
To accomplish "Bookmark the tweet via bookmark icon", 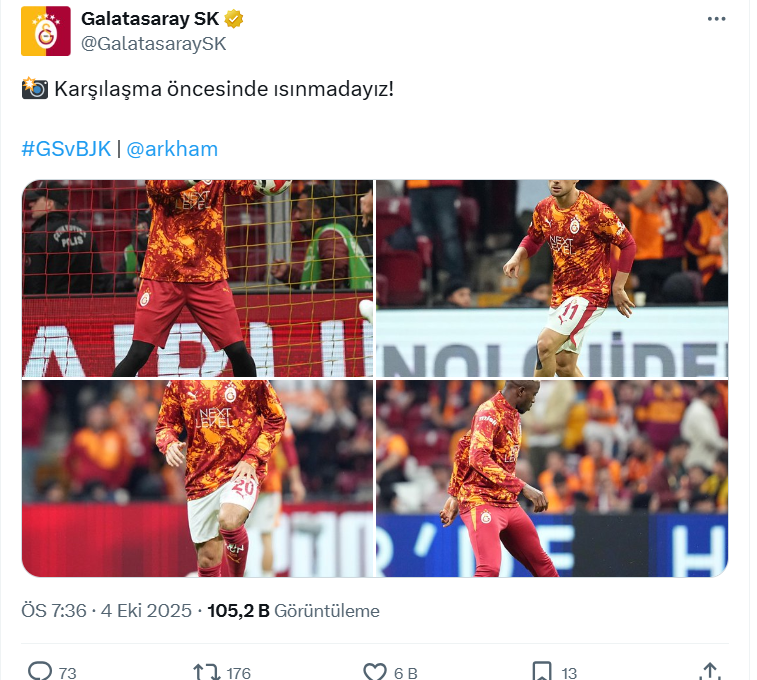I will point(542,672).
